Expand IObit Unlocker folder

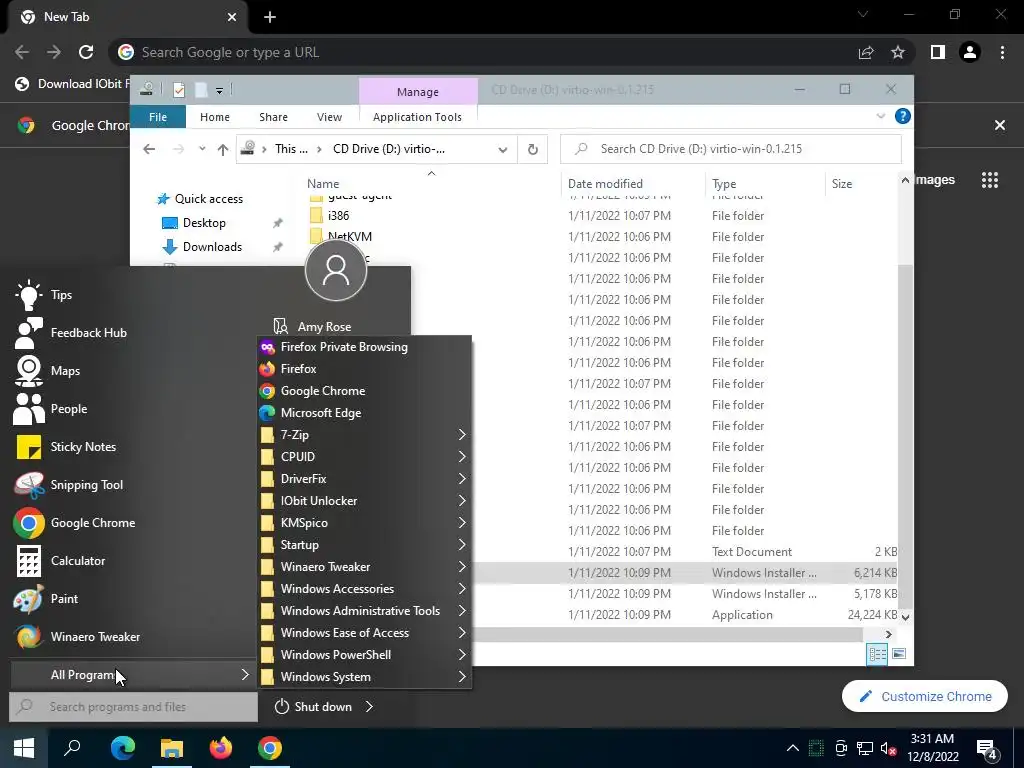(364, 501)
